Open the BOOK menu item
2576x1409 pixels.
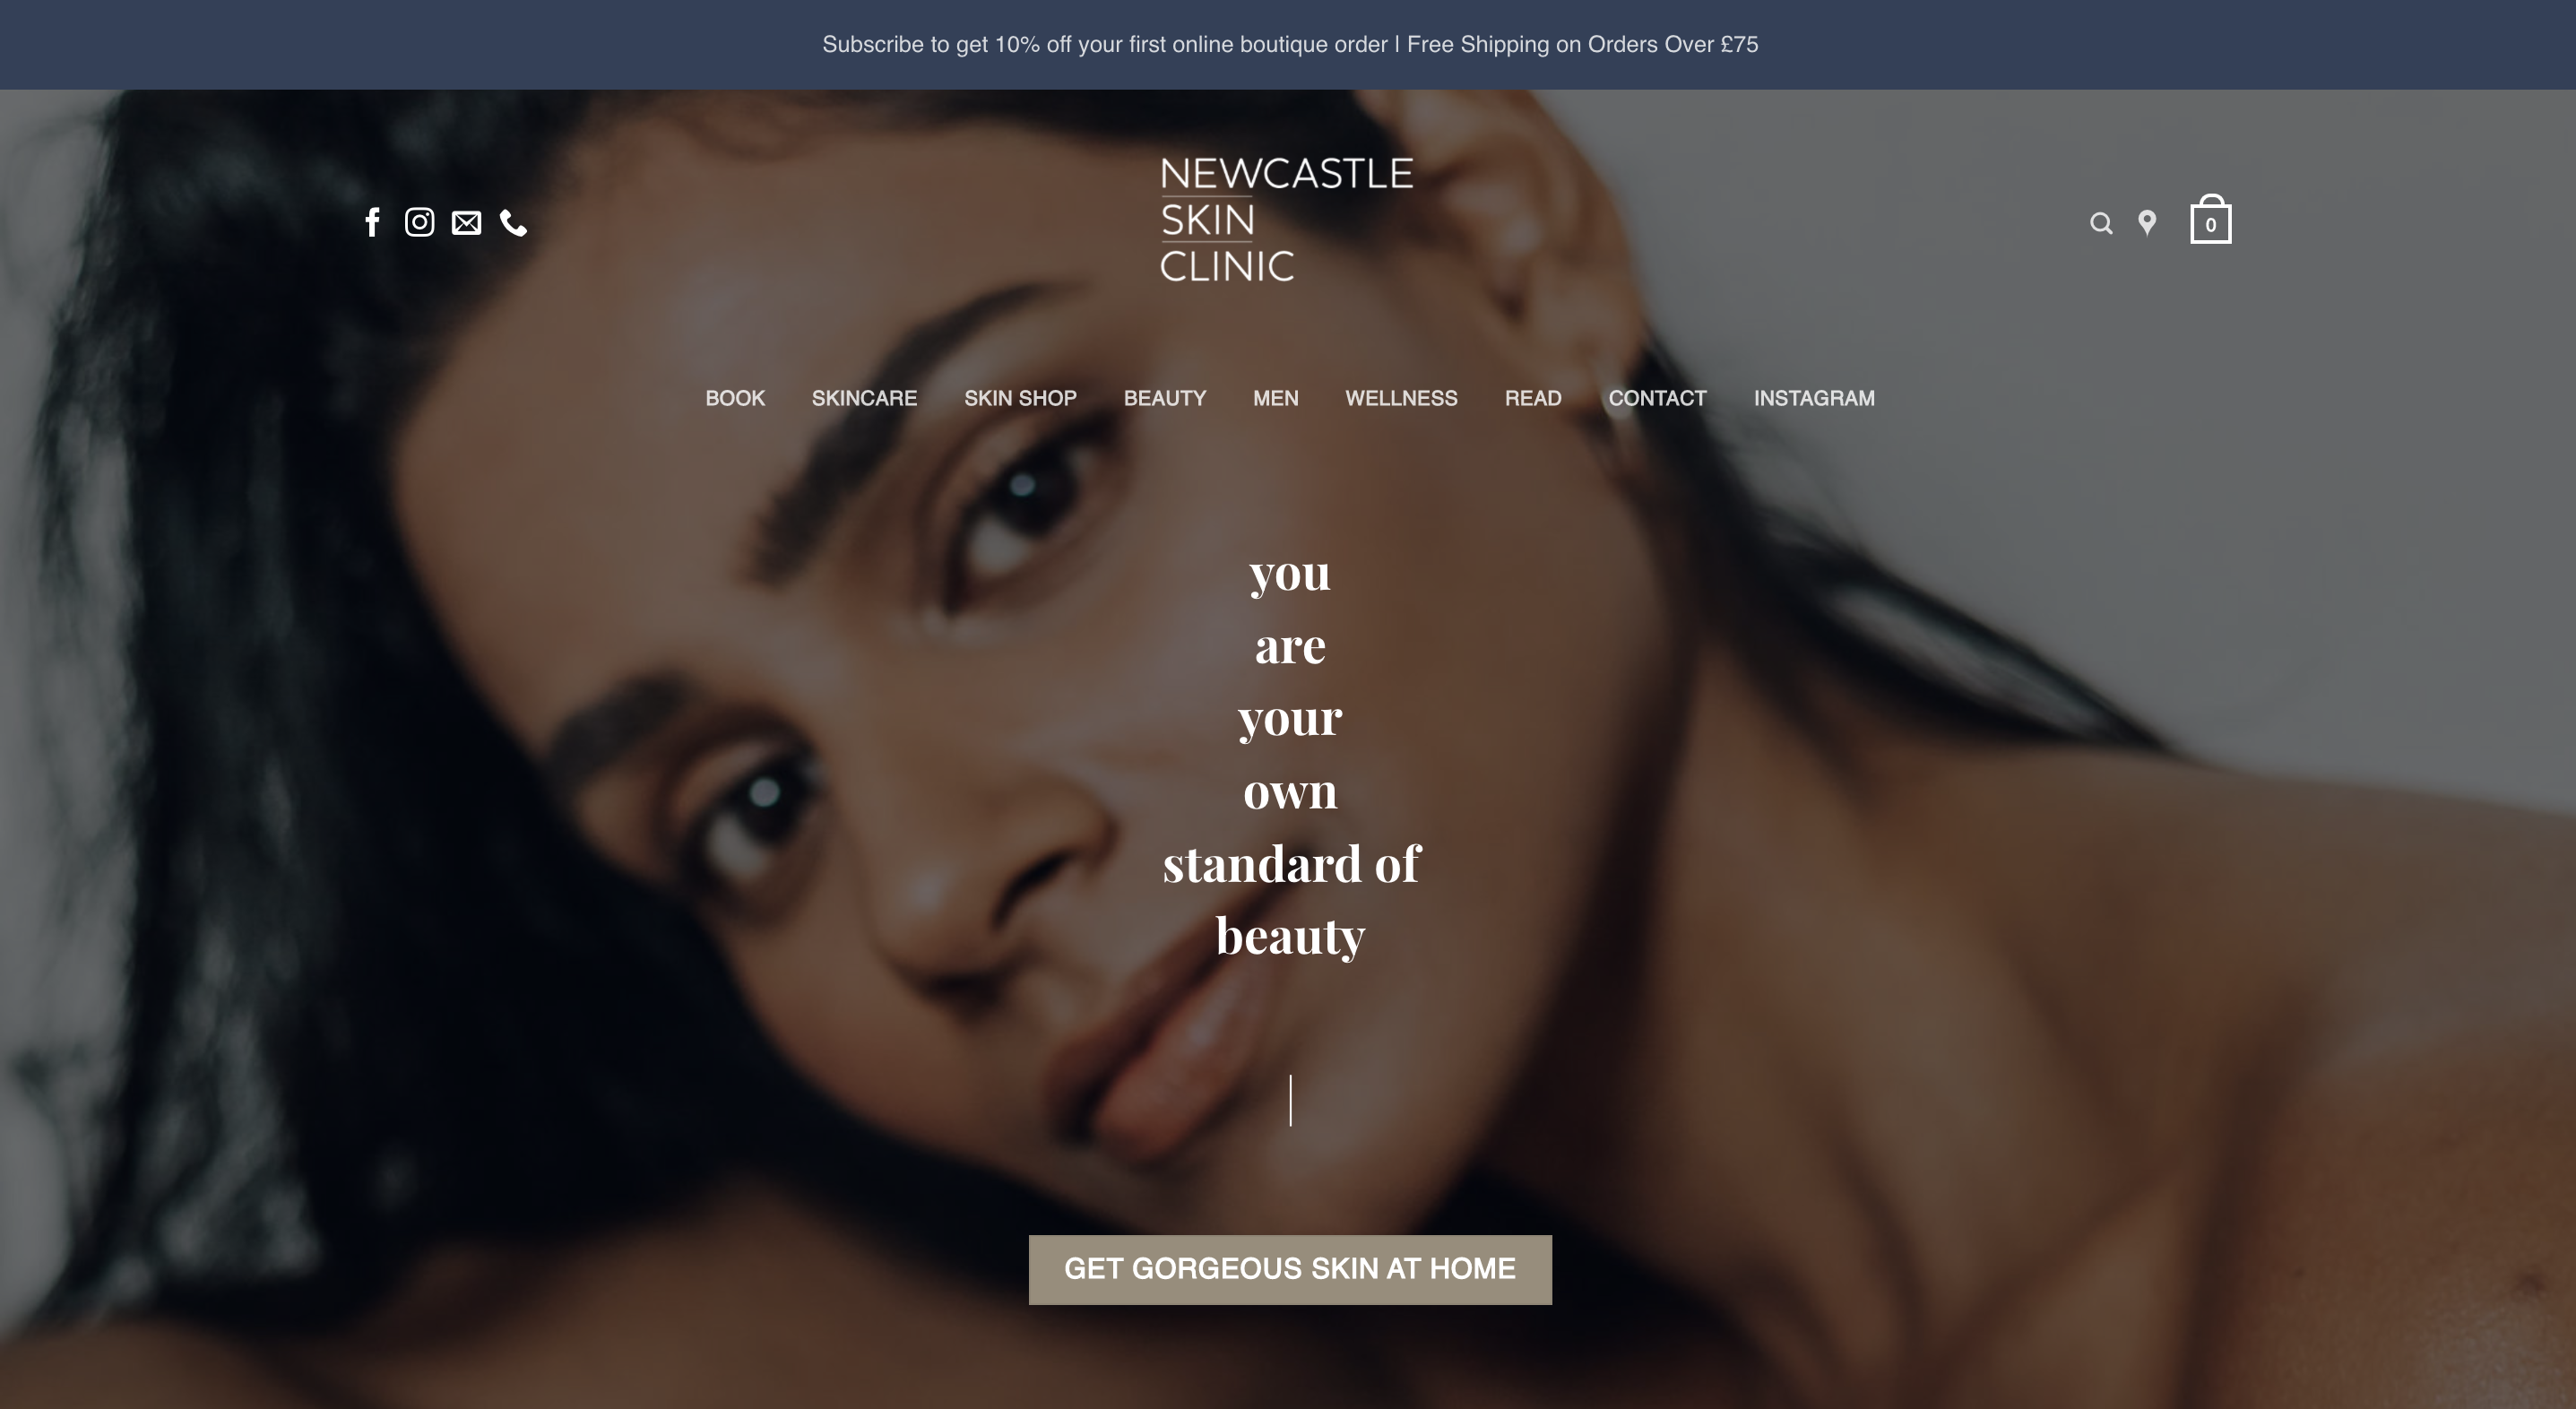pos(735,398)
